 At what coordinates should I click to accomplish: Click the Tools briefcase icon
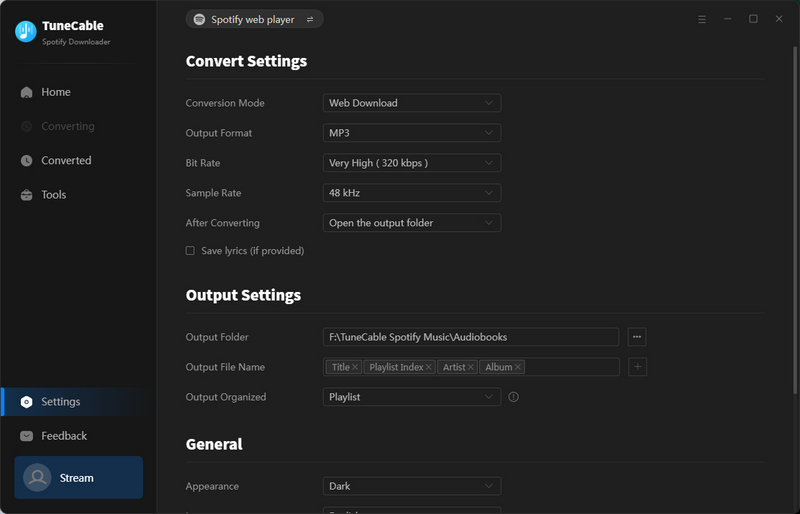point(27,195)
